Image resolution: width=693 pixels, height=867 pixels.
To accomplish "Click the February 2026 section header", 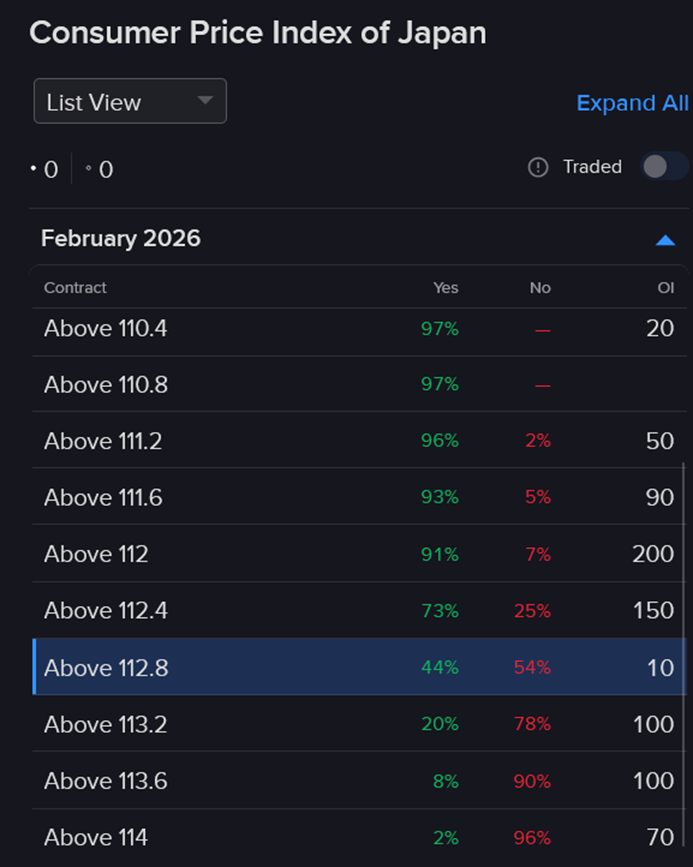I will tap(121, 239).
